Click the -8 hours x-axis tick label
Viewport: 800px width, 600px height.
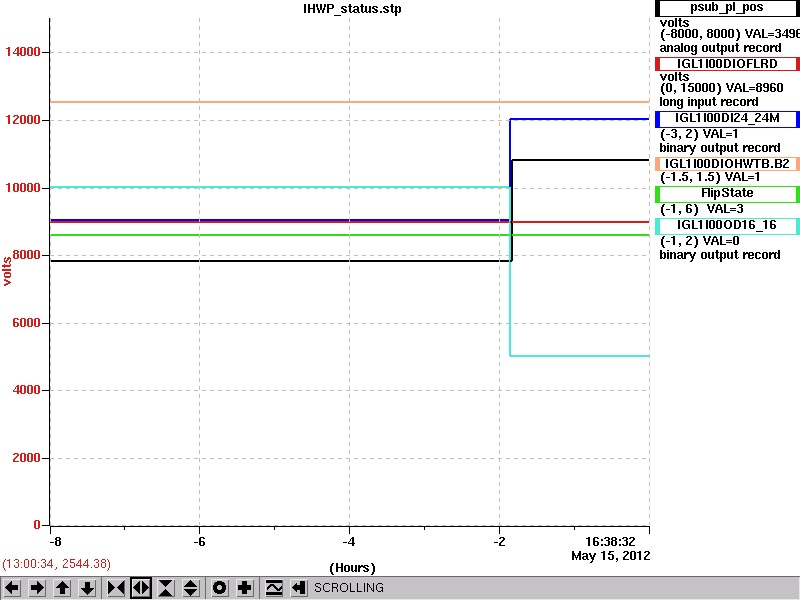(x=56, y=542)
